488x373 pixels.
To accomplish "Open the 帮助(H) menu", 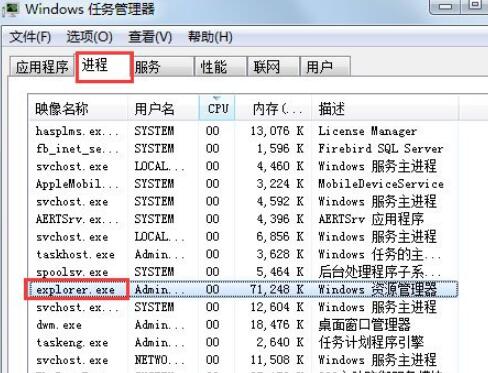I will click(210, 37).
